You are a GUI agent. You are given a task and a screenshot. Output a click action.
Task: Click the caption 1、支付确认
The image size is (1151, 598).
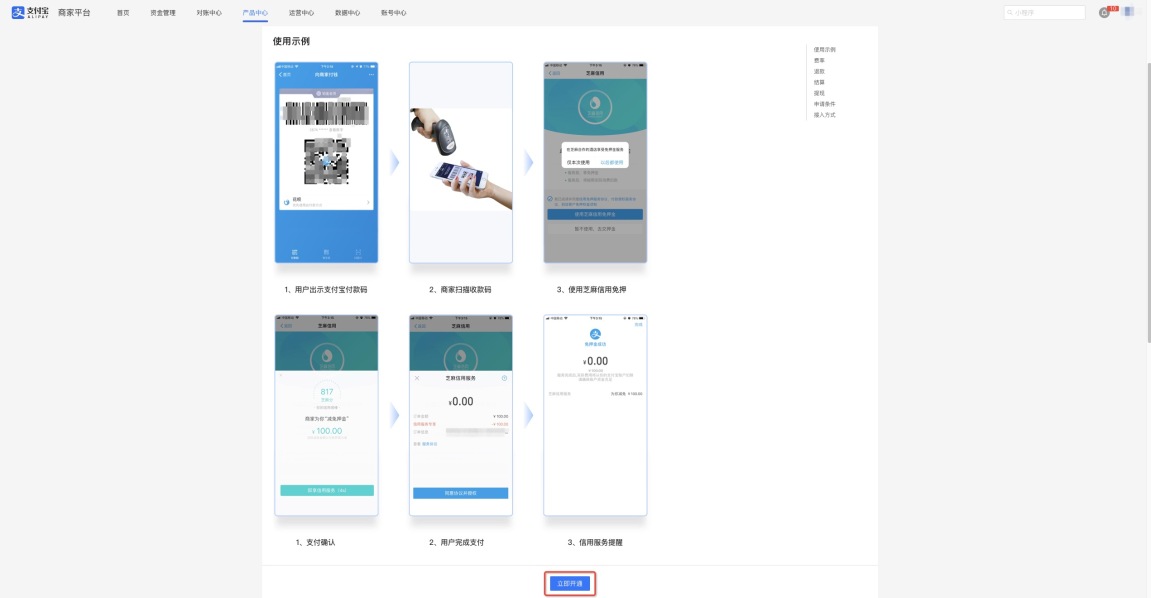[x=316, y=543]
